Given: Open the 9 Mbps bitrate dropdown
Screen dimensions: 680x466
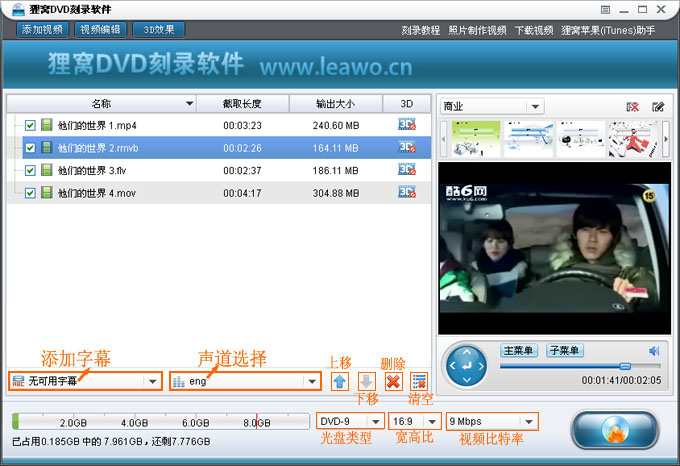Looking at the screenshot, I should tap(492, 421).
